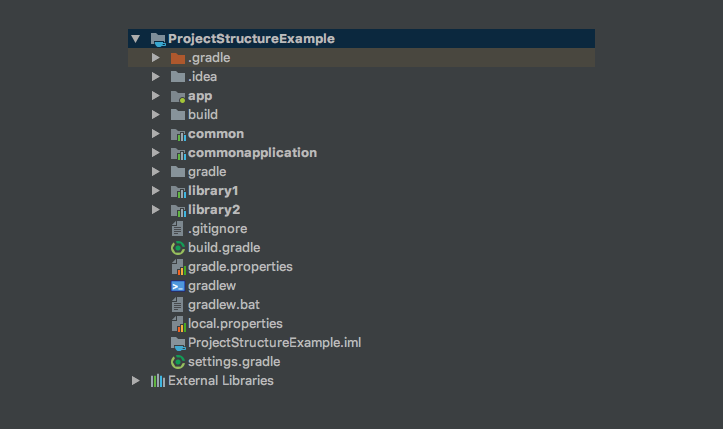
Task: Collapse the ProjectStructureExample root node
Action: [x=136, y=39]
